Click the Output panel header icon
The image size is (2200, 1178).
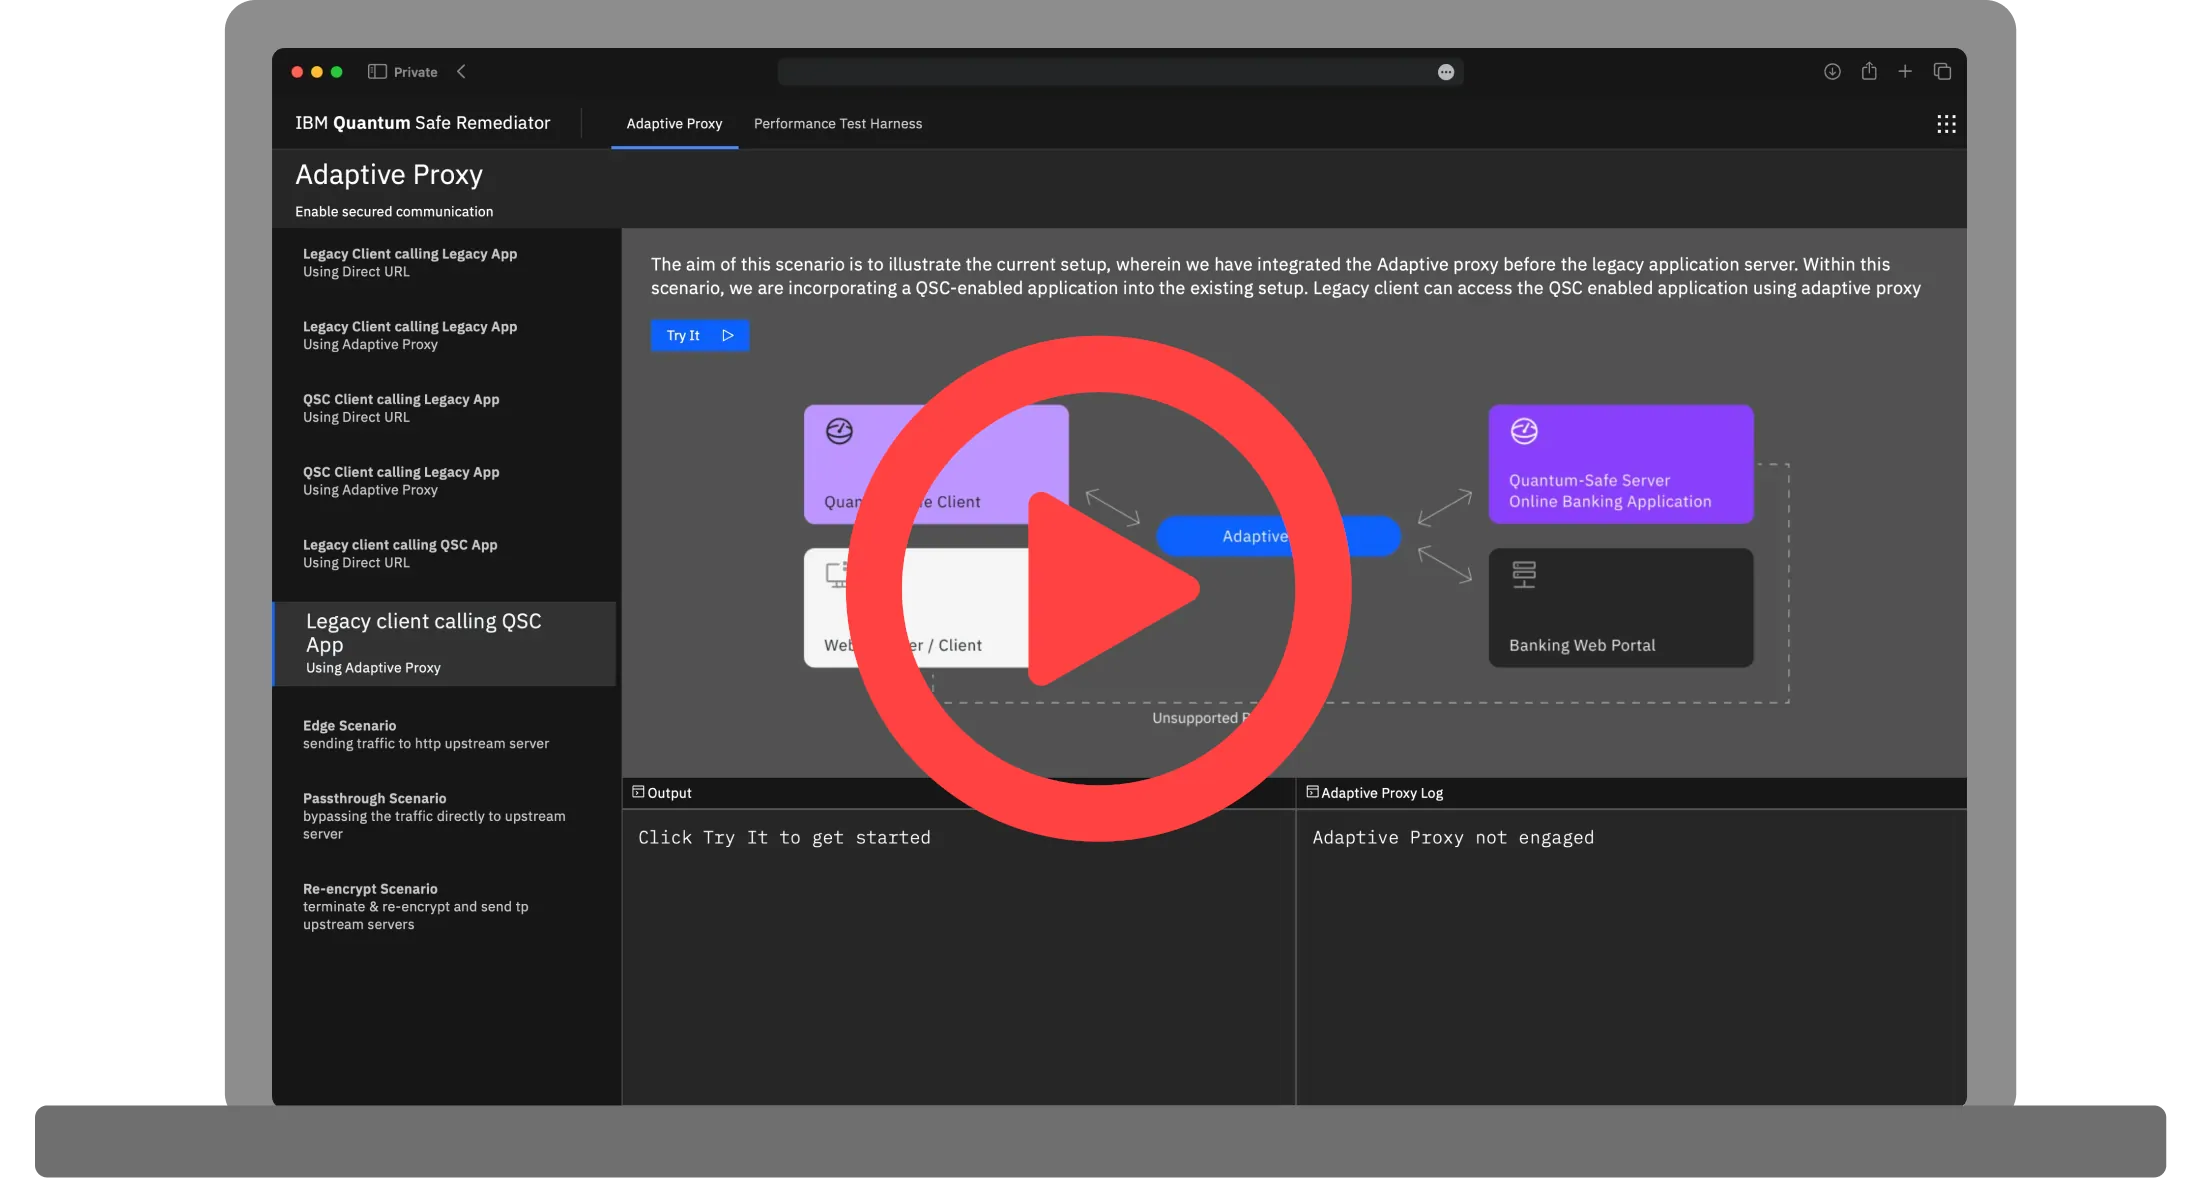point(638,792)
